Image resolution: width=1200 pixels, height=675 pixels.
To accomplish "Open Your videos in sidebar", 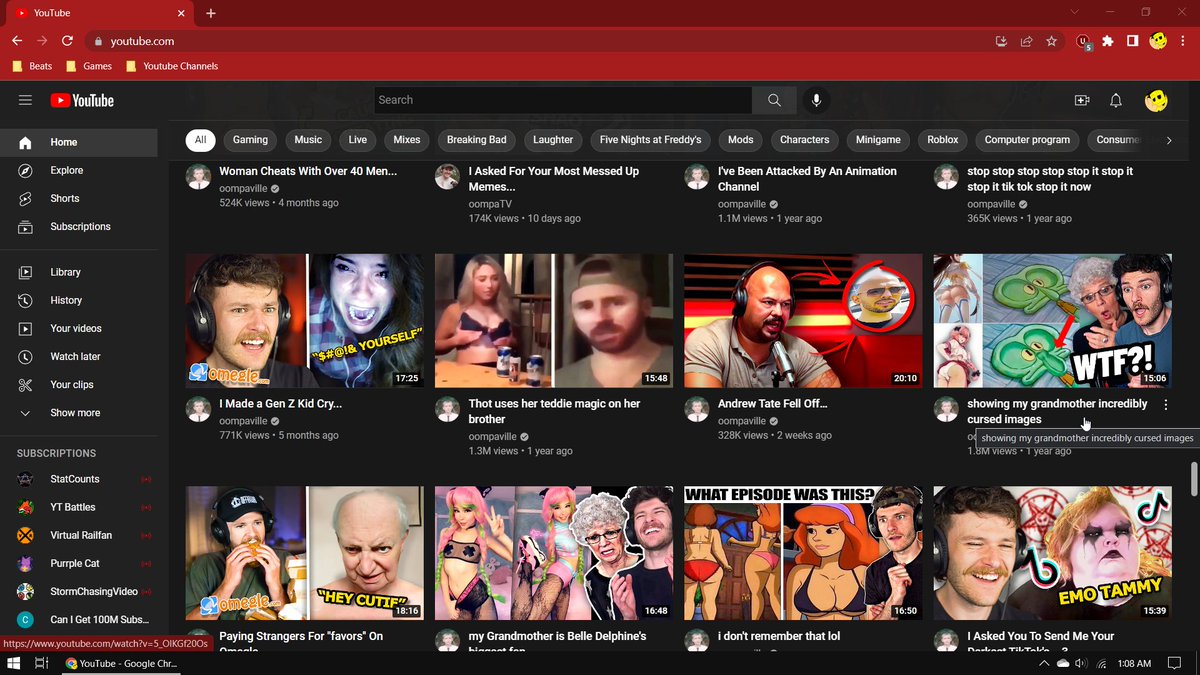I will [x=79, y=328].
